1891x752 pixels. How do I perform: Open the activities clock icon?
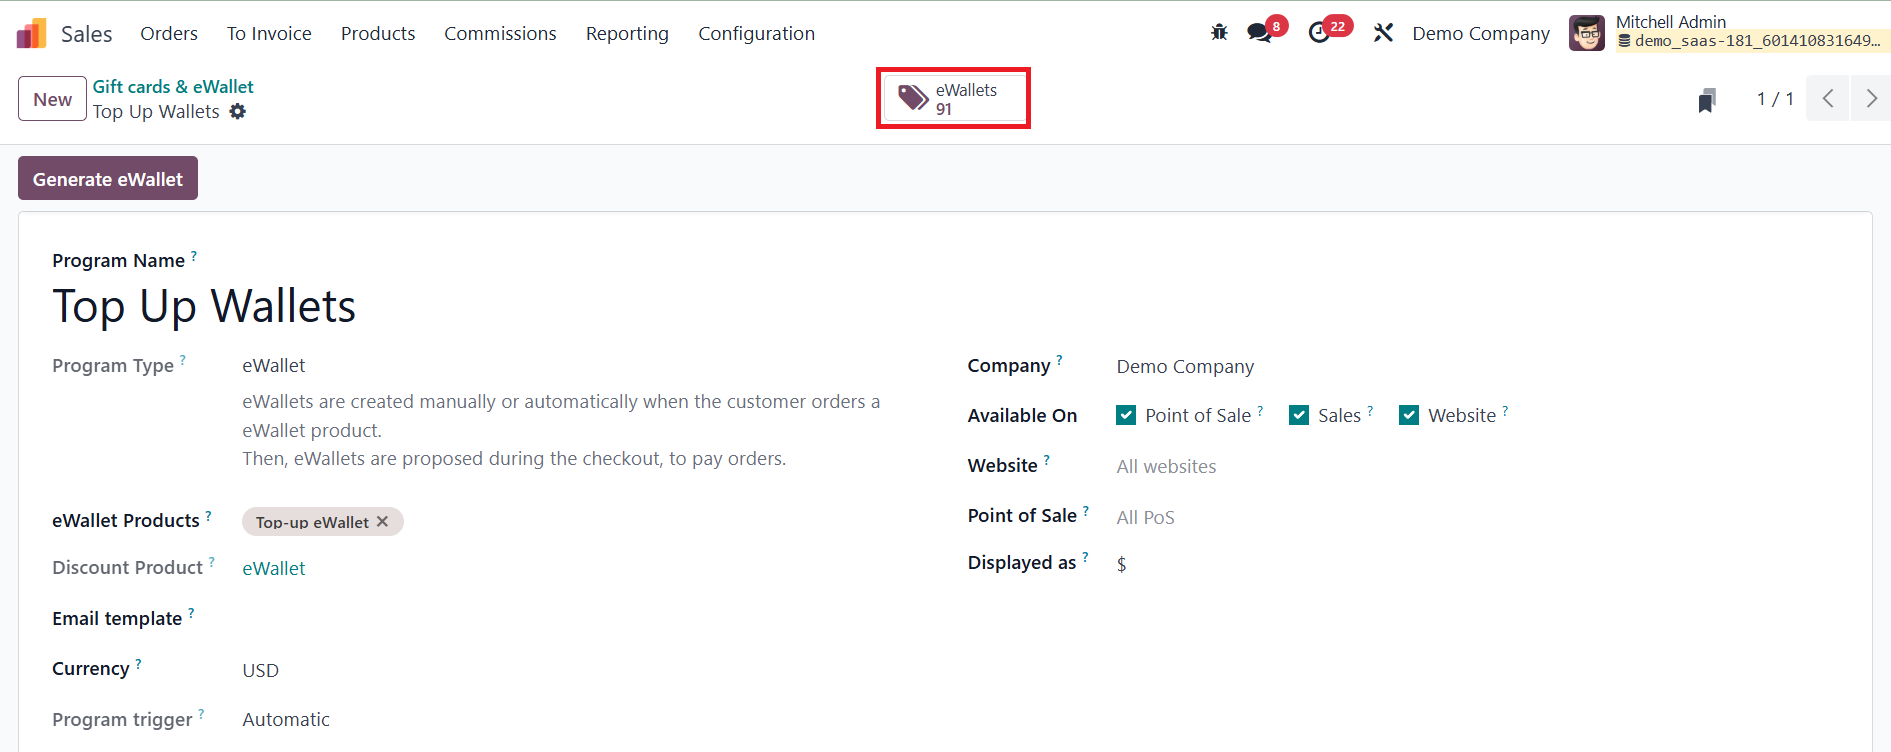[1320, 33]
